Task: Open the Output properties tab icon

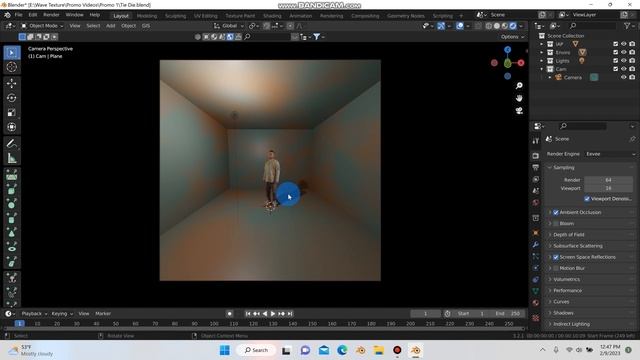Action: pos(536,167)
